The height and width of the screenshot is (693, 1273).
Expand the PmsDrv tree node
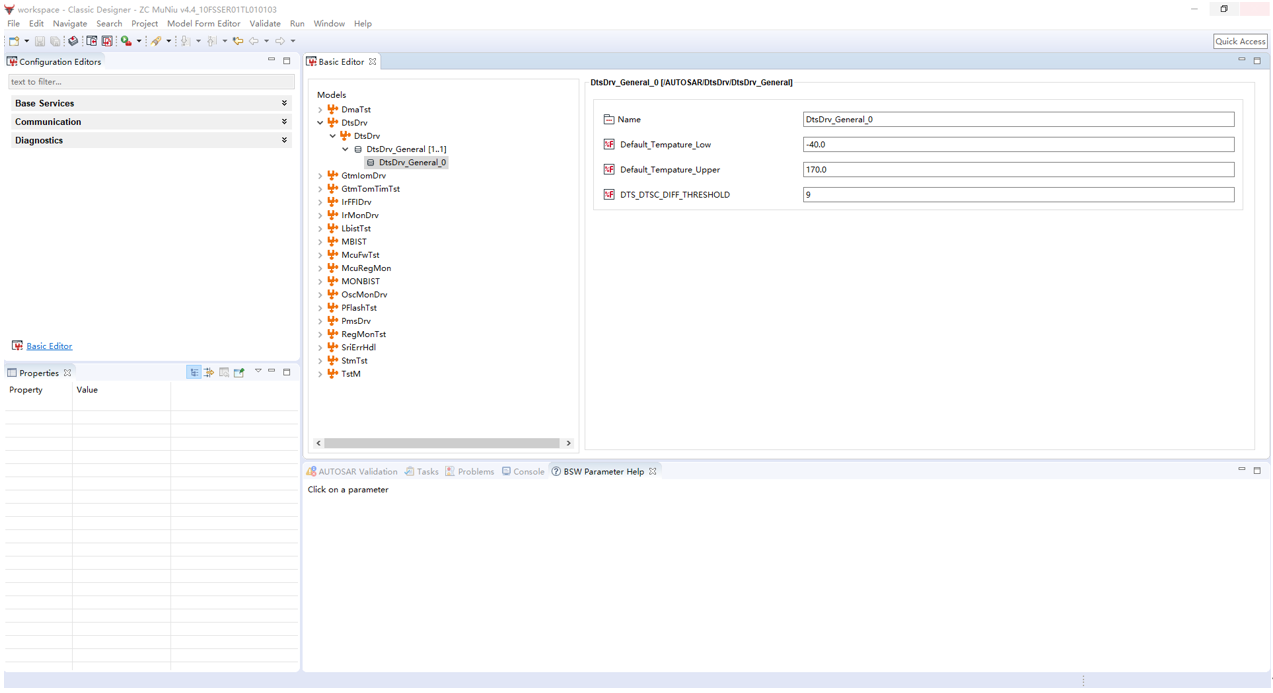pos(321,321)
